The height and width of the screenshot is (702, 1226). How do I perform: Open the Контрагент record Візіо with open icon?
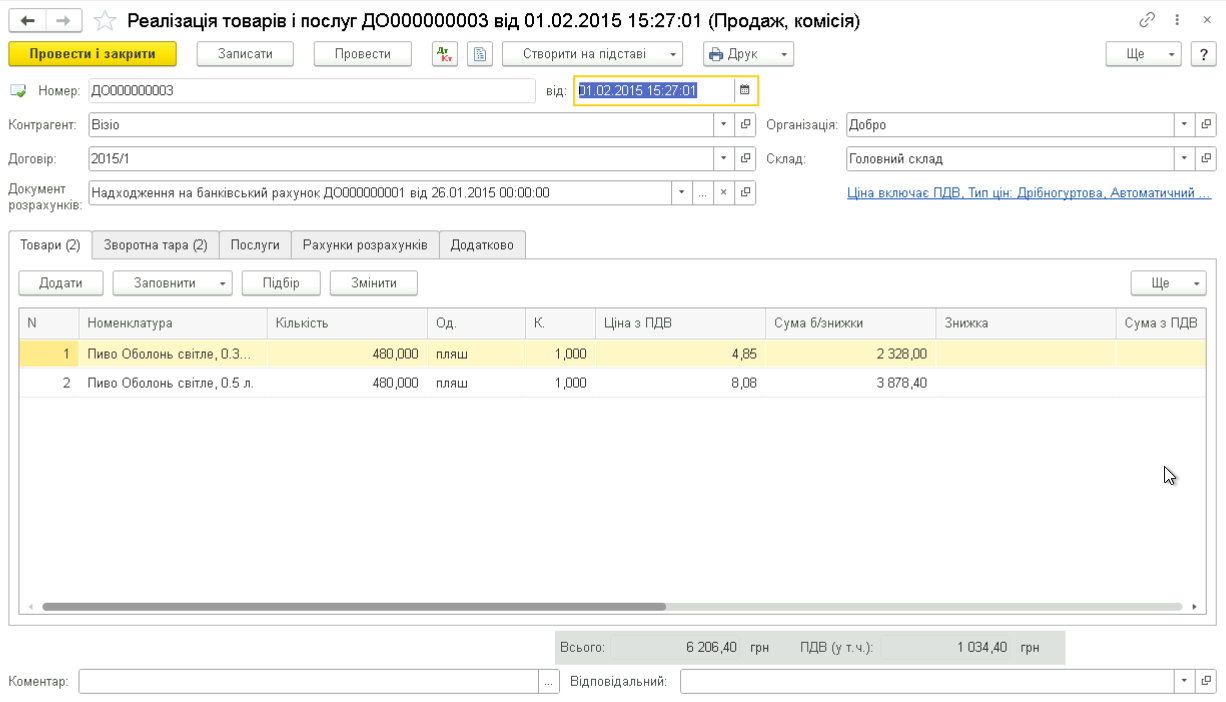(745, 125)
